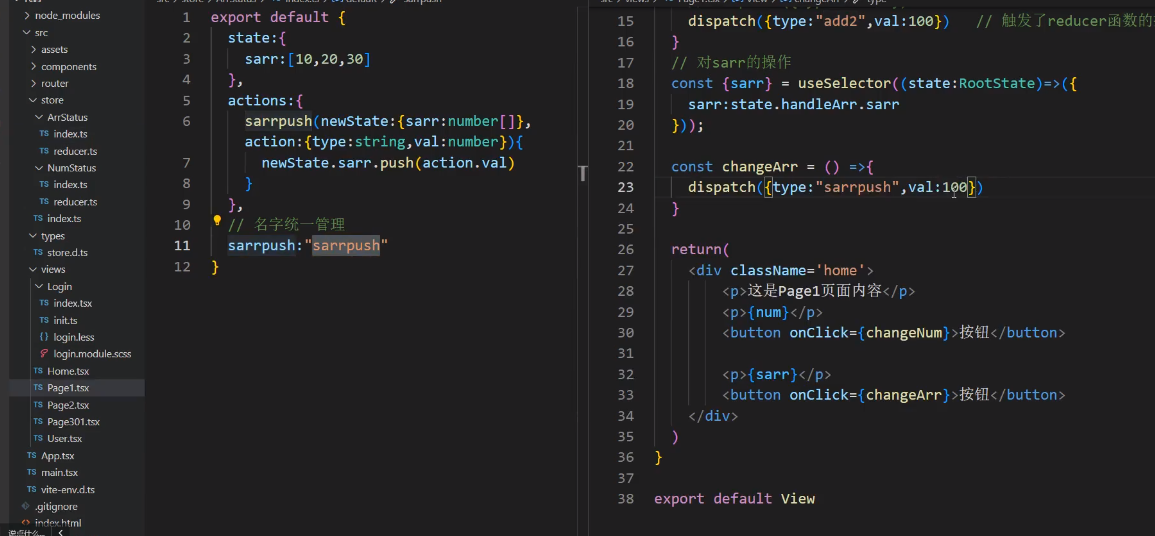1155x536 pixels.
Task: Open User.tsx in the explorer
Action: (65, 439)
